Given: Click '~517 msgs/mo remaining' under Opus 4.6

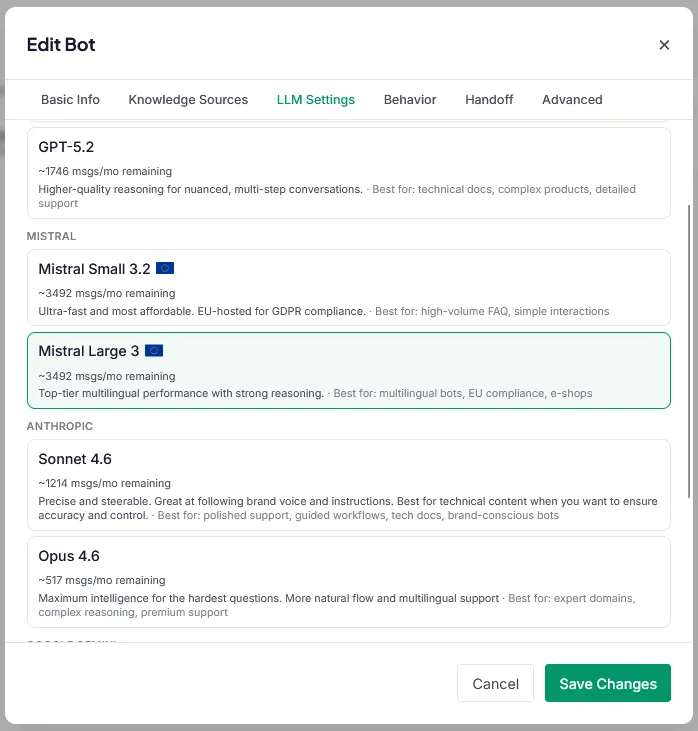Looking at the screenshot, I should tap(102, 580).
